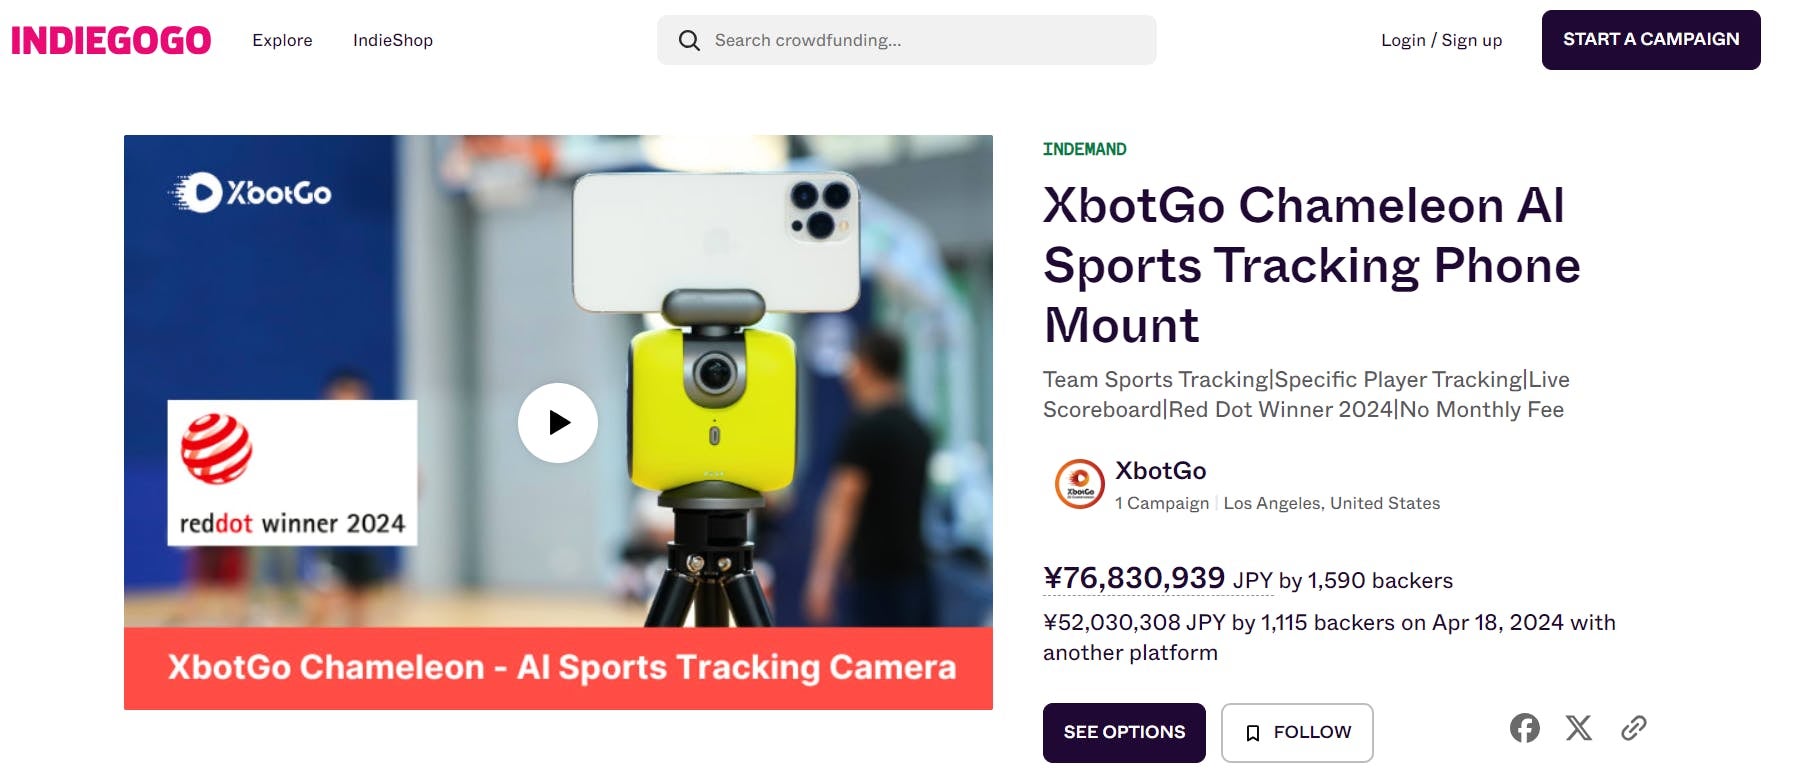Click the ¥76,830,939 JPY funding amount
This screenshot has width=1794, height=779.
click(x=1158, y=578)
